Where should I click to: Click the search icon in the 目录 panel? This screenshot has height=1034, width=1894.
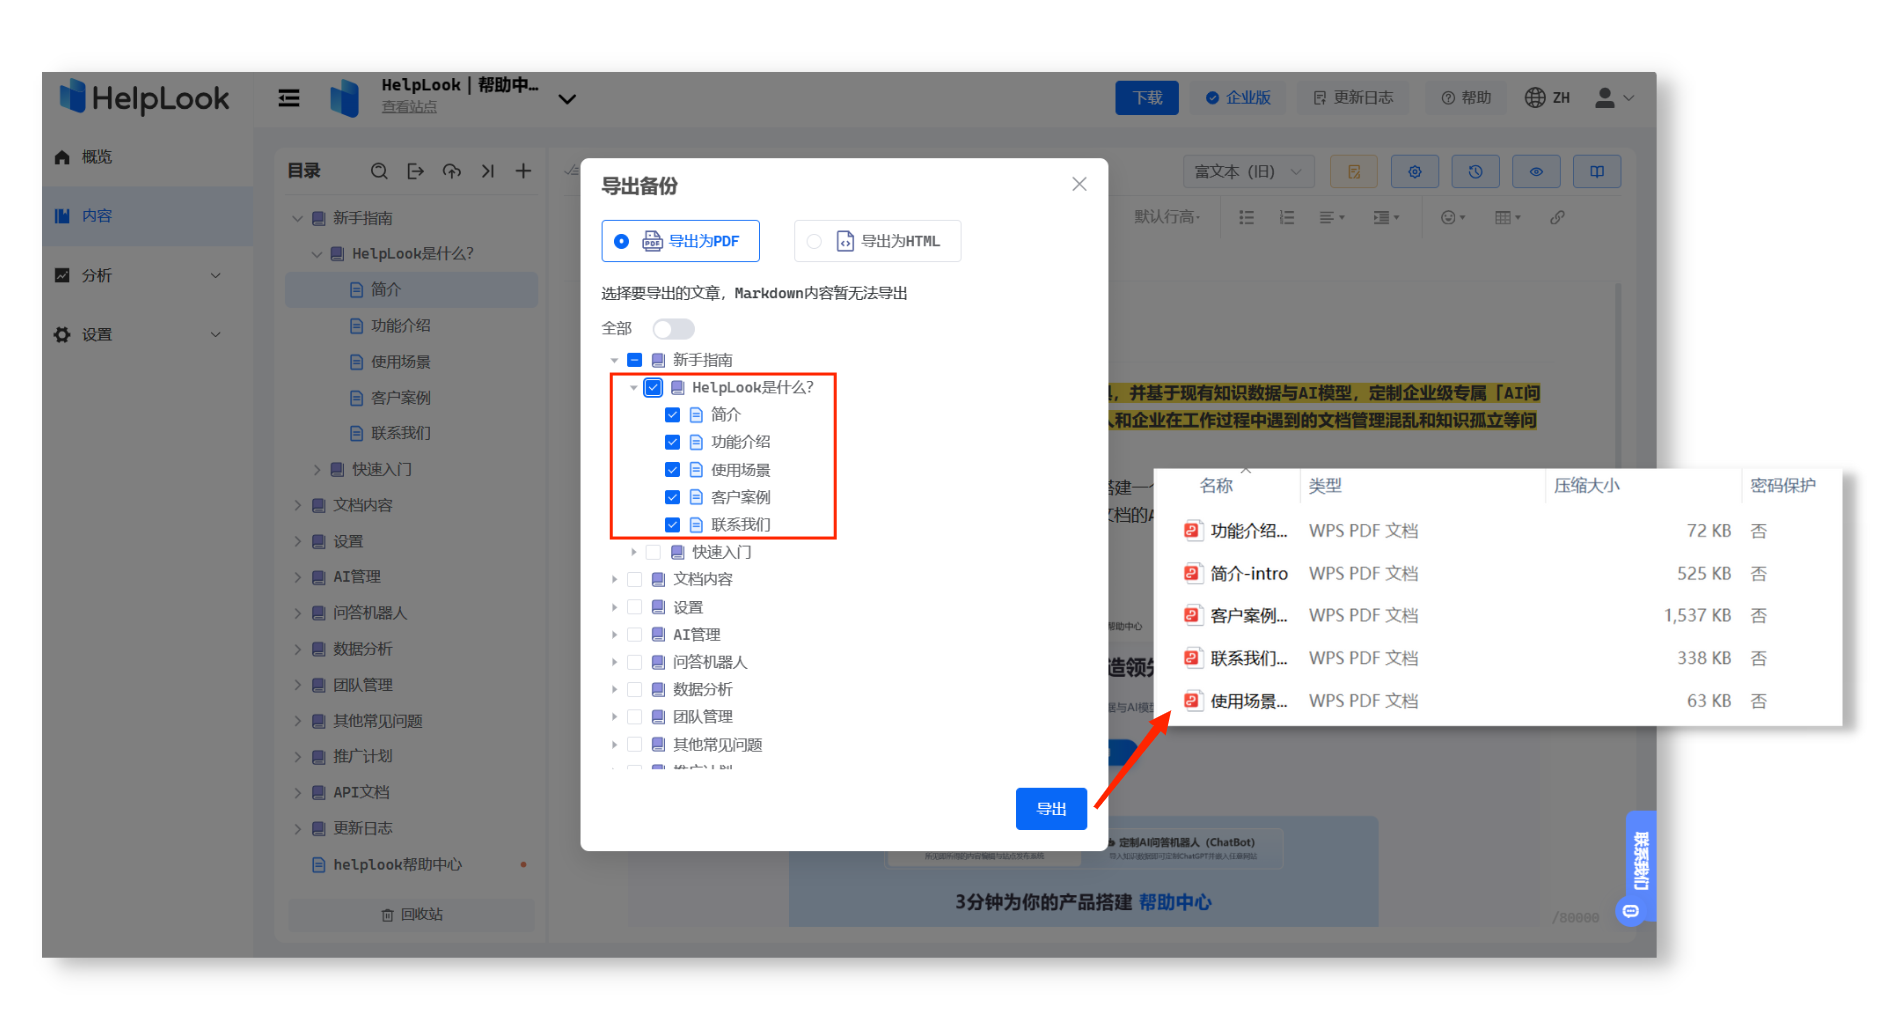379,171
